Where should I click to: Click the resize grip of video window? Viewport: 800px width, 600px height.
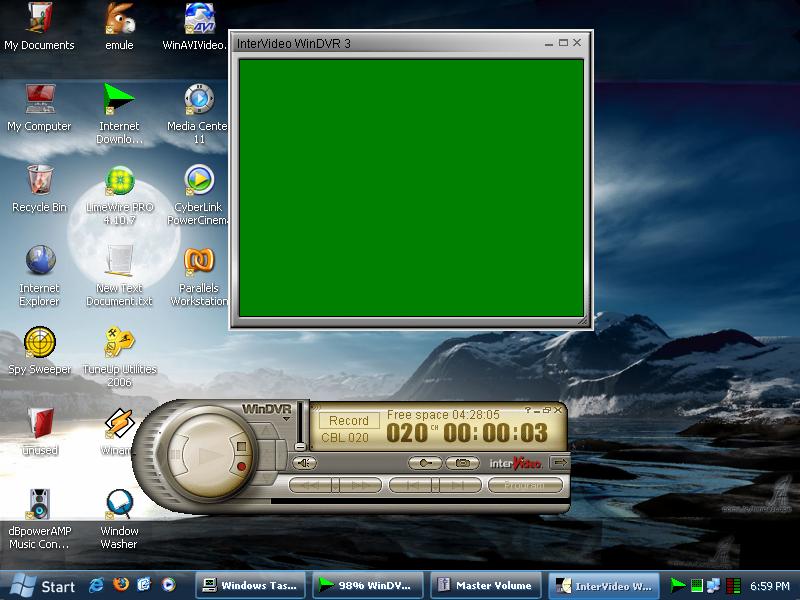click(583, 320)
